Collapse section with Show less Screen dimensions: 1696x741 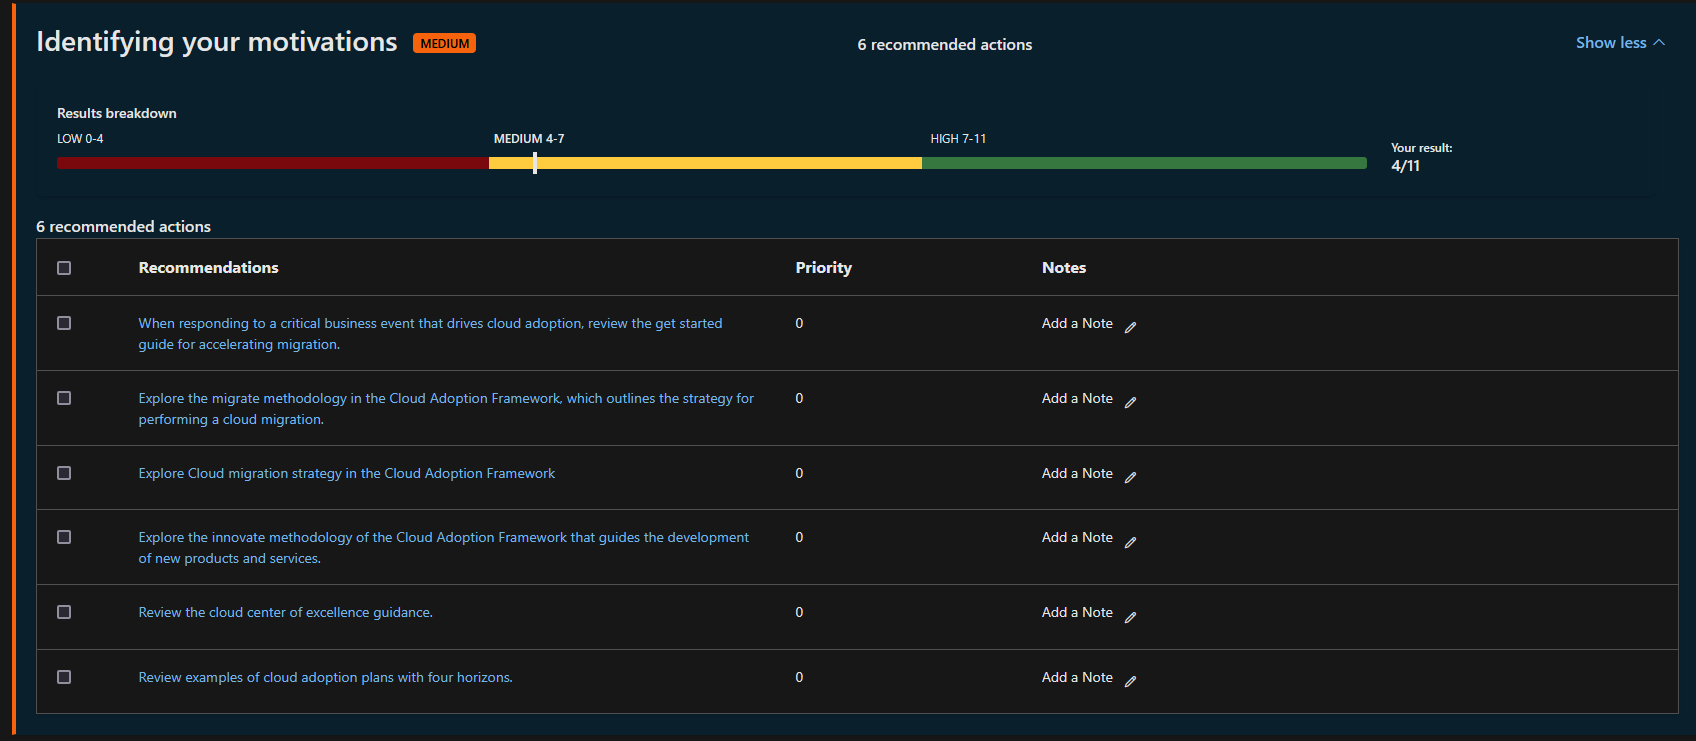[x=1620, y=43]
